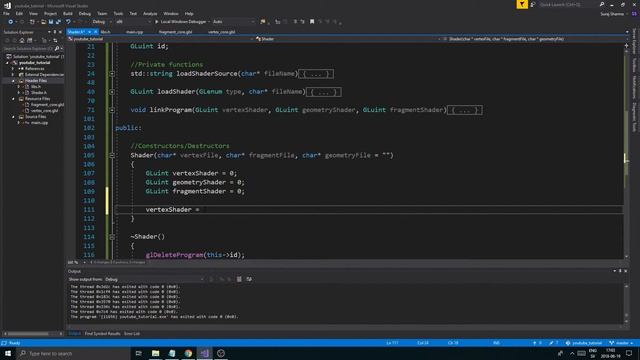Switch to the Error List tab
The width and height of the screenshot is (640, 360).
(132, 334)
